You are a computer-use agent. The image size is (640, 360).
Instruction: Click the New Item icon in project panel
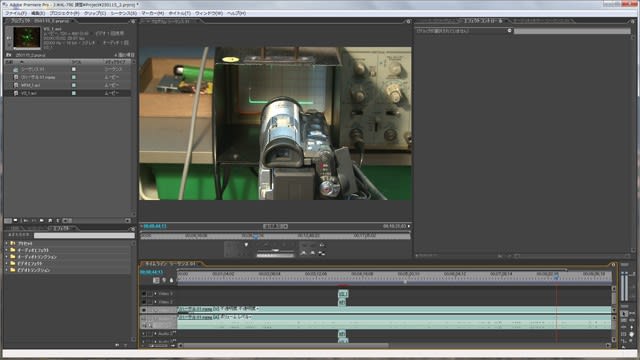50,220
